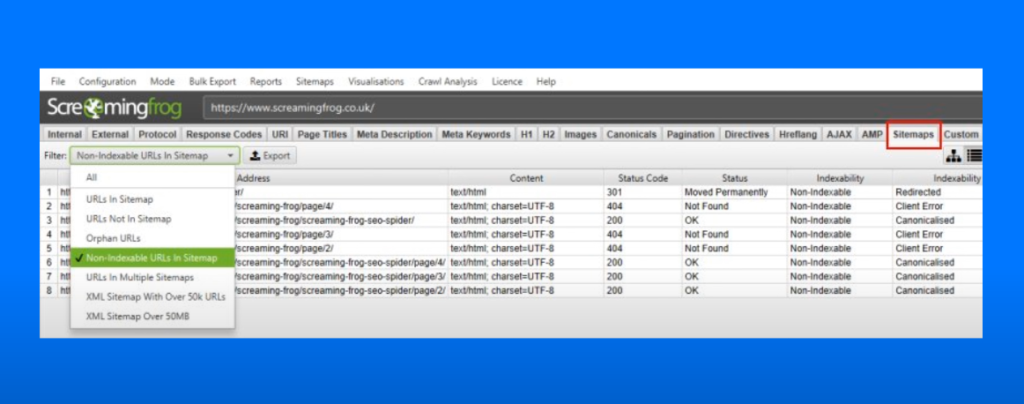Image resolution: width=1024 pixels, height=404 pixels.
Task: Choose XML Sitemap With Over 50k URLs
Action: [152, 297]
